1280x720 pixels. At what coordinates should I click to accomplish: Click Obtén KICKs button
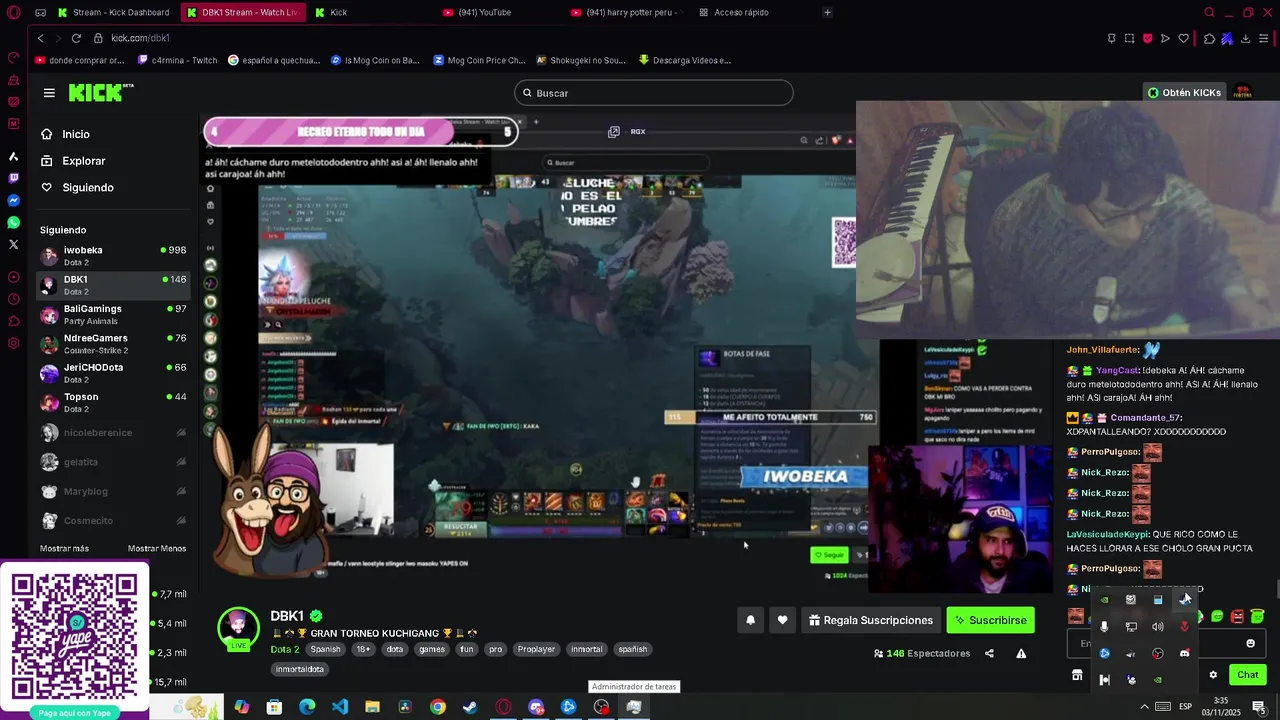click(1185, 92)
